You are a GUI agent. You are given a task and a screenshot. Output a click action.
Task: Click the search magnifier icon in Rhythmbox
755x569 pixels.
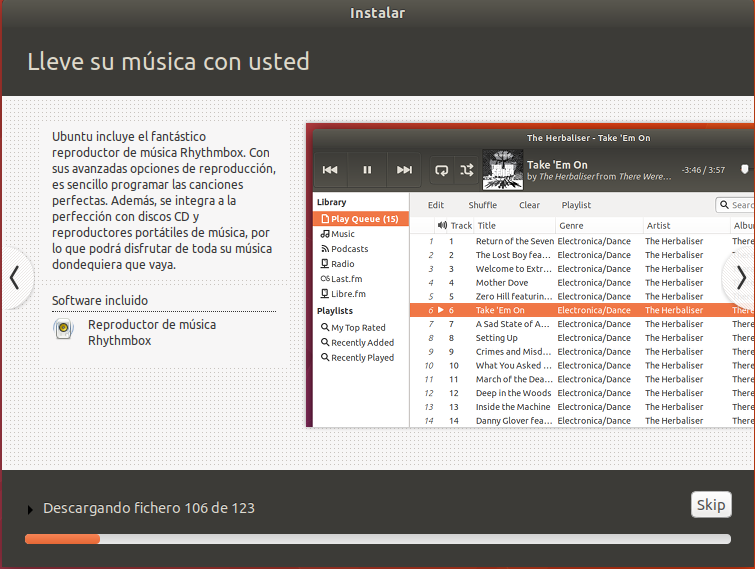click(724, 205)
